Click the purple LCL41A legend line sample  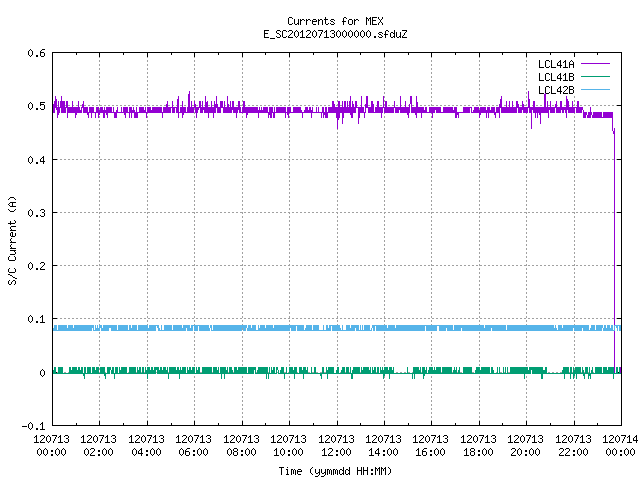(595, 64)
